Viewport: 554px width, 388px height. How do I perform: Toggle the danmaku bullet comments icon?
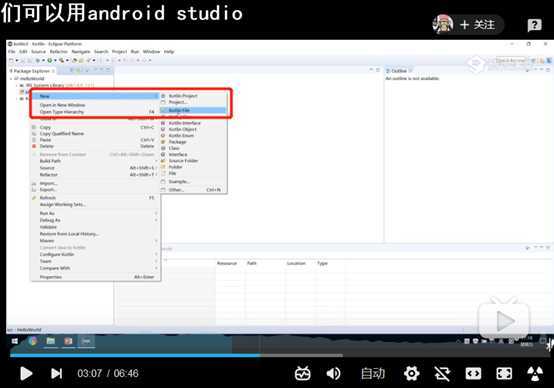[303, 373]
